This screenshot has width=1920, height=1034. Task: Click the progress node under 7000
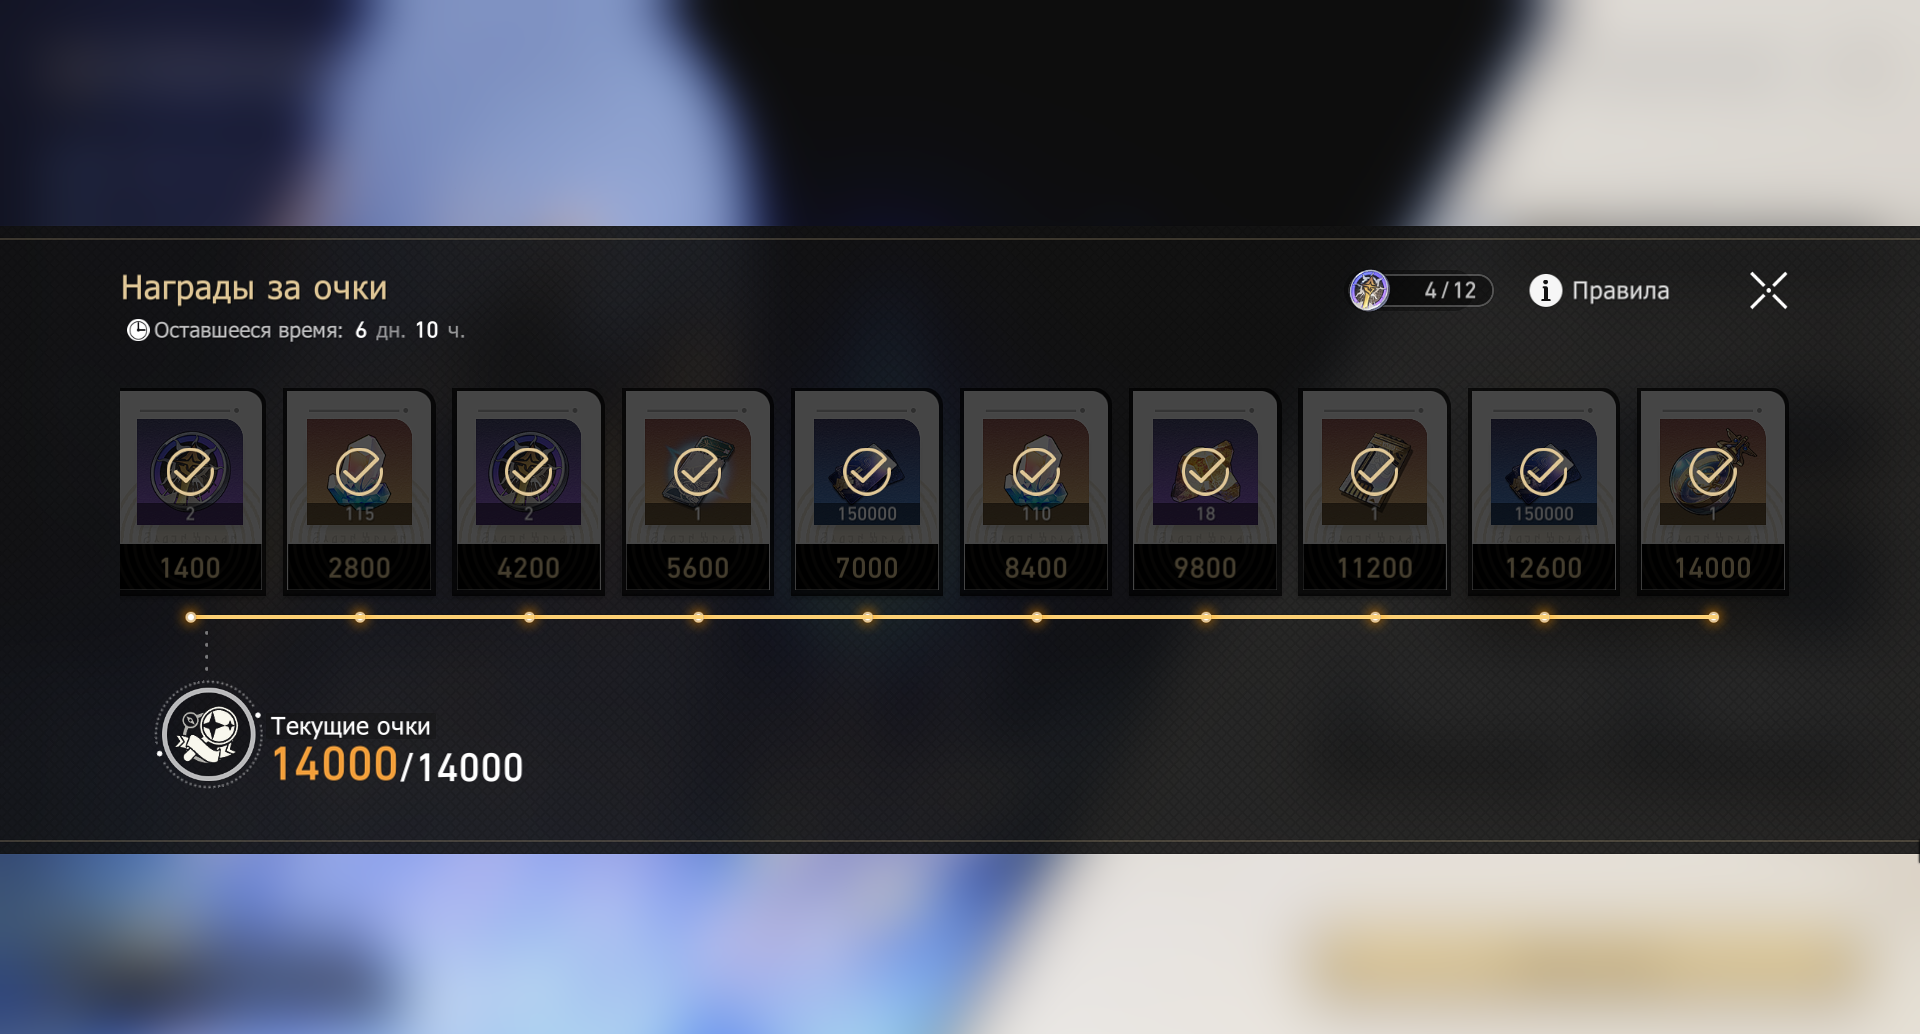[x=867, y=617]
